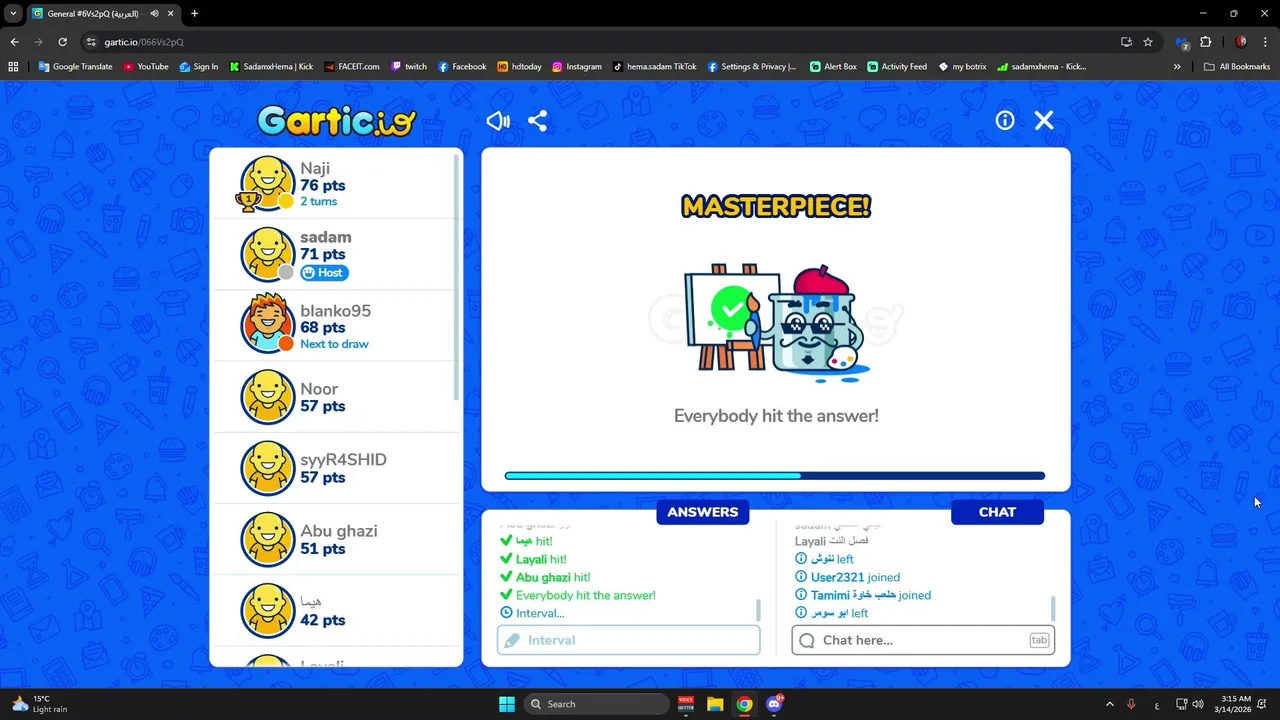
Task: Click the '2 turns' text under Naji
Action: pos(318,201)
